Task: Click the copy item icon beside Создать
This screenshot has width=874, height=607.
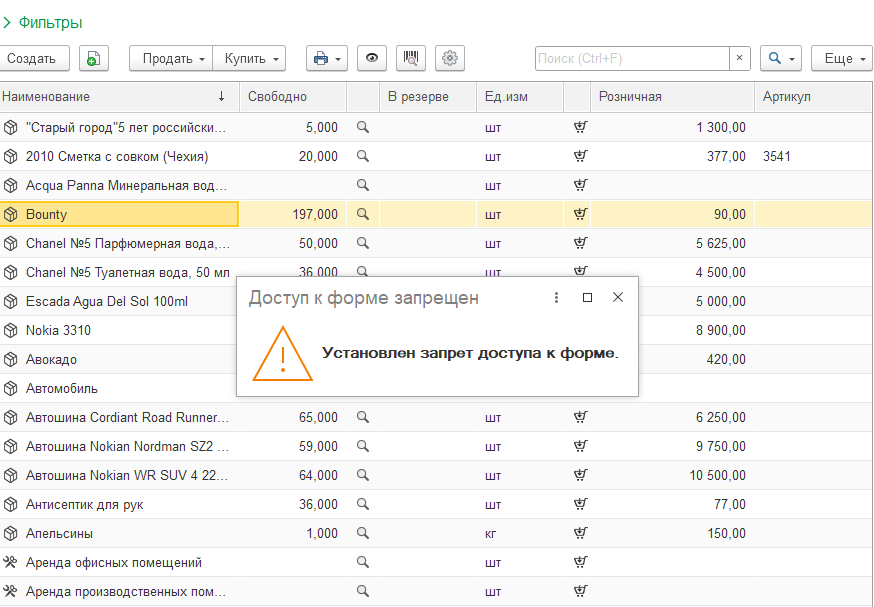Action: click(x=93, y=59)
